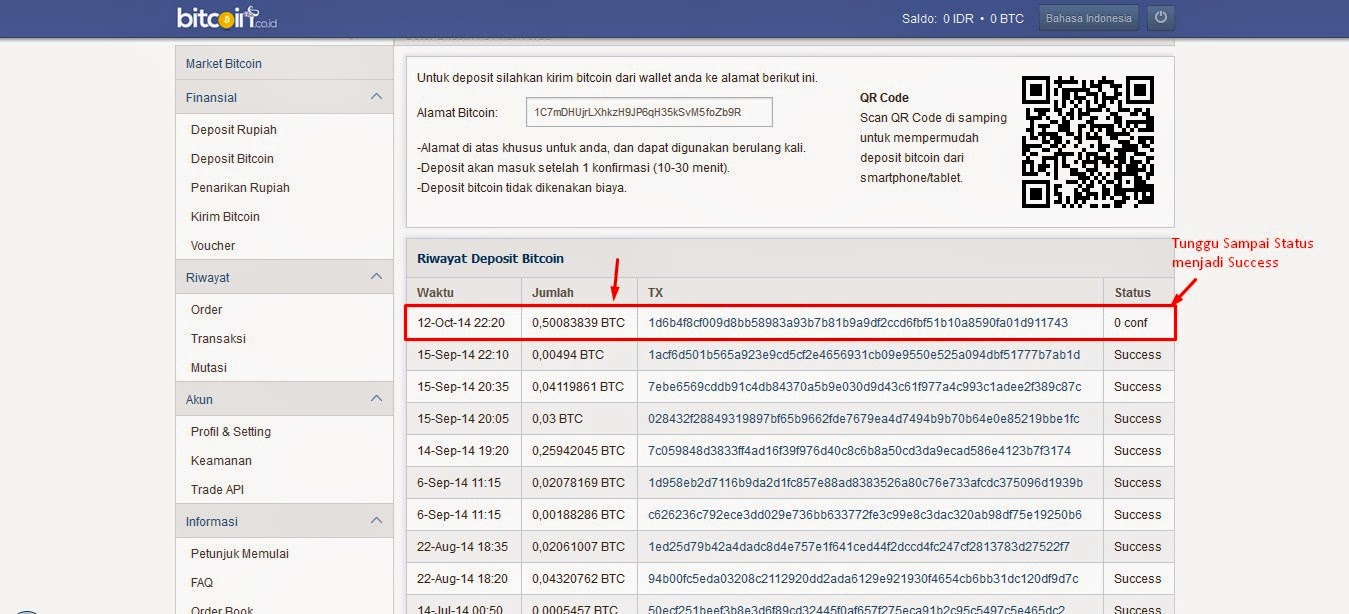Viewport: 1349px width, 614px height.
Task: Open transaction hash starting with 1d6b4f8cf009
Action: click(x=858, y=323)
